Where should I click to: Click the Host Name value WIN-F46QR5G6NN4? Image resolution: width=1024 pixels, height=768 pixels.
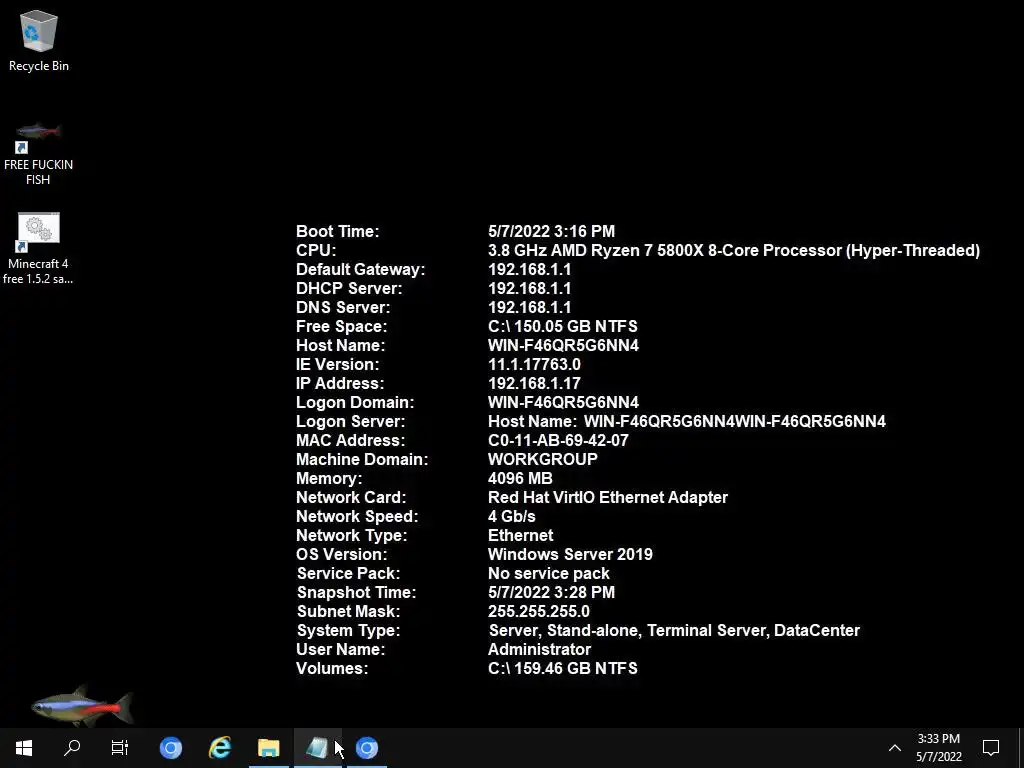[x=563, y=345]
